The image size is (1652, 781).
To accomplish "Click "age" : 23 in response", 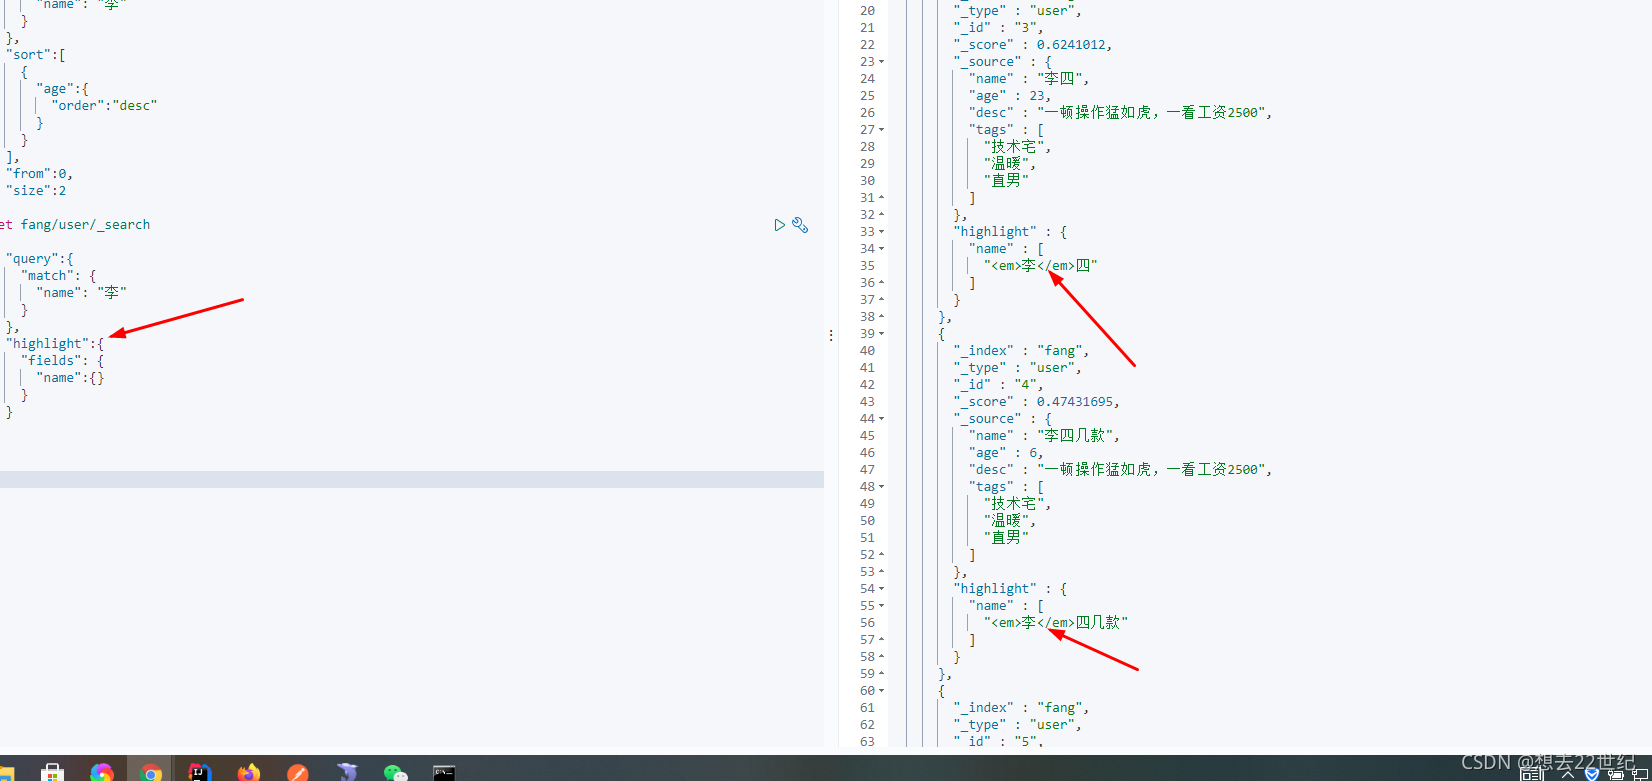I will [x=1010, y=96].
